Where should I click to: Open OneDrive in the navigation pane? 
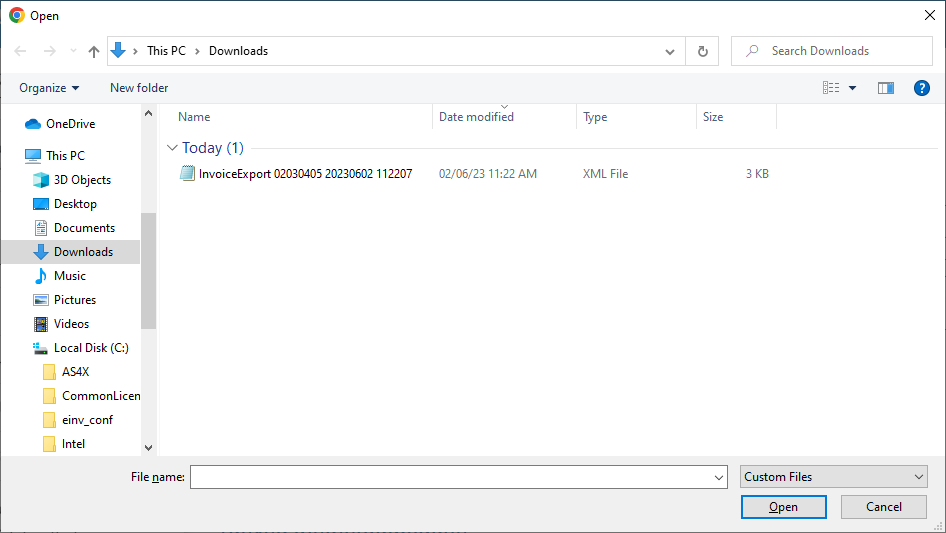71,124
